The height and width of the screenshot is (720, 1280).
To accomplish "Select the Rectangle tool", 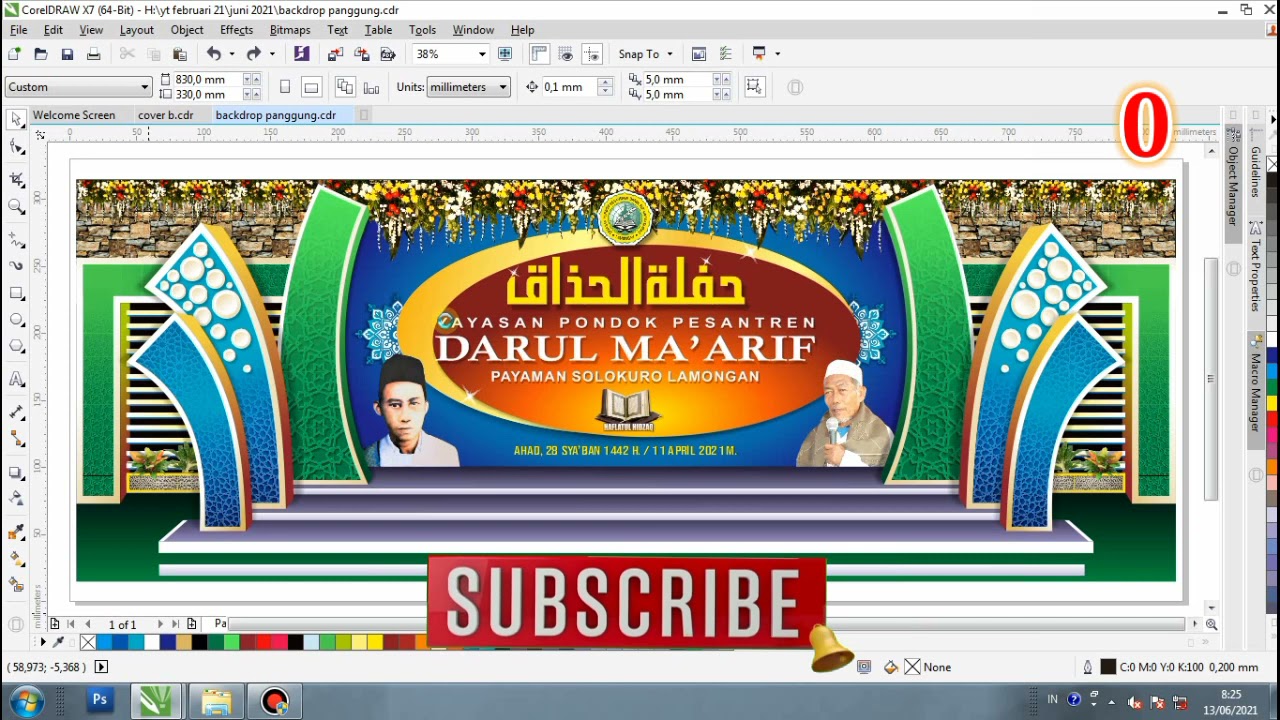I will (16, 294).
